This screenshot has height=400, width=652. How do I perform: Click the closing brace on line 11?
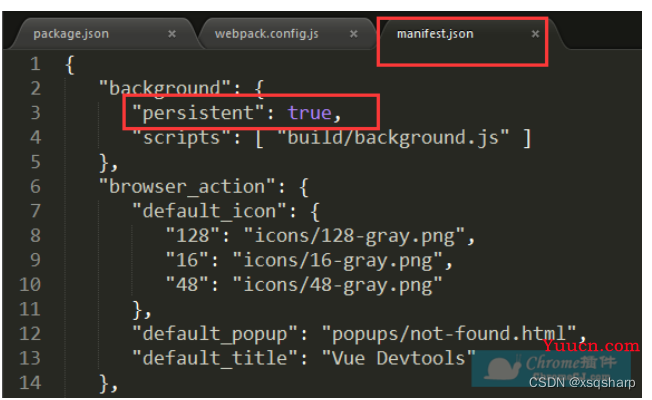click(138, 310)
